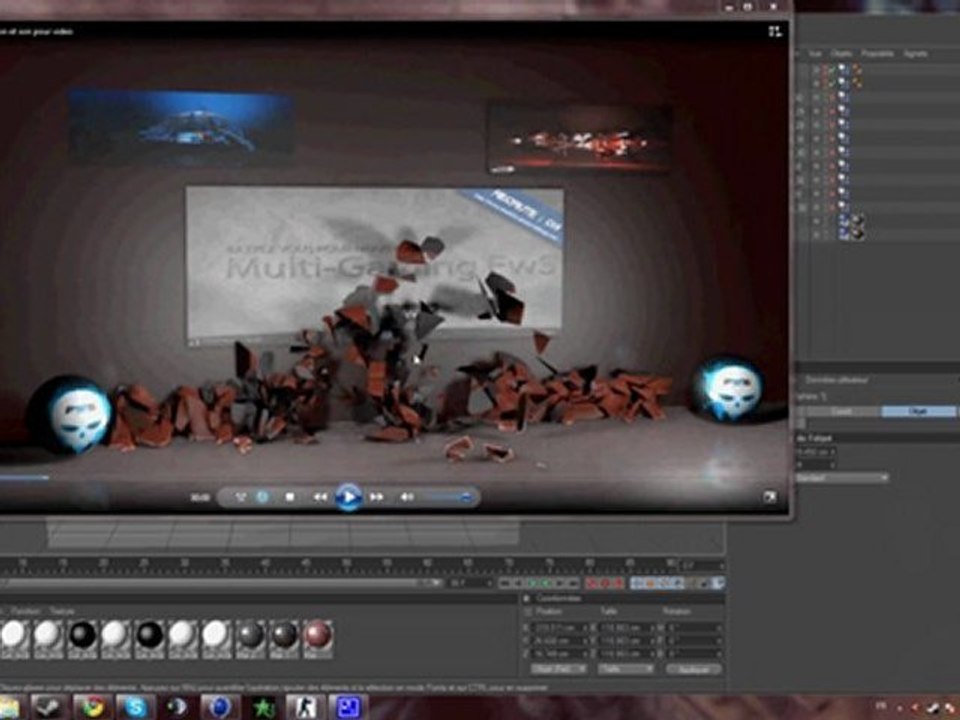960x720 pixels.
Task: Switch to the Coord. attribute tab
Action: click(x=842, y=411)
